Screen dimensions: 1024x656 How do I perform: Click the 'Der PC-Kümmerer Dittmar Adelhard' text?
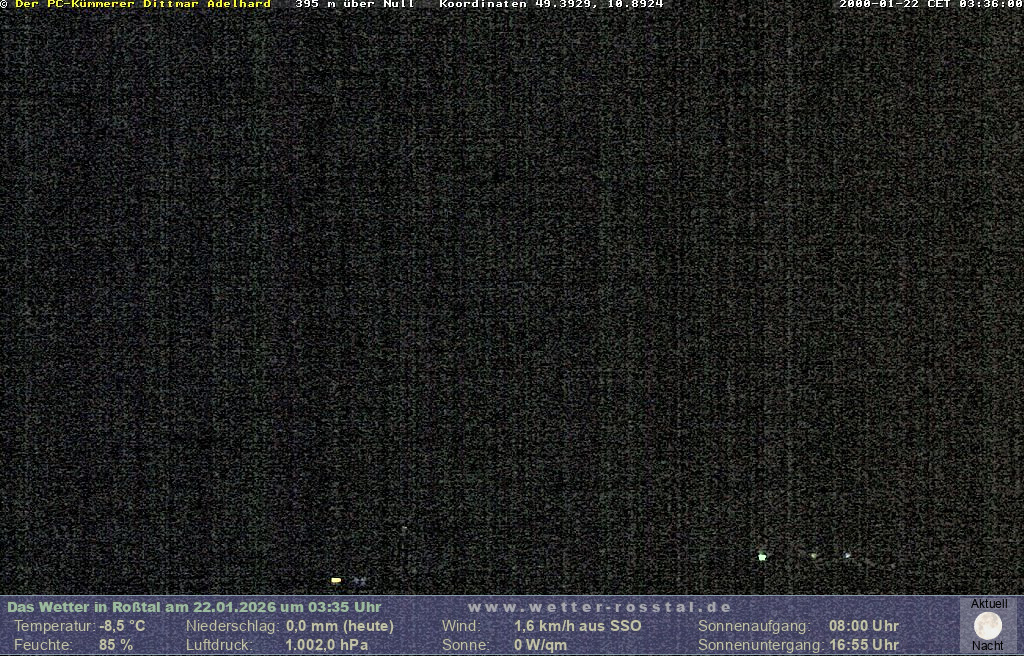point(143,5)
